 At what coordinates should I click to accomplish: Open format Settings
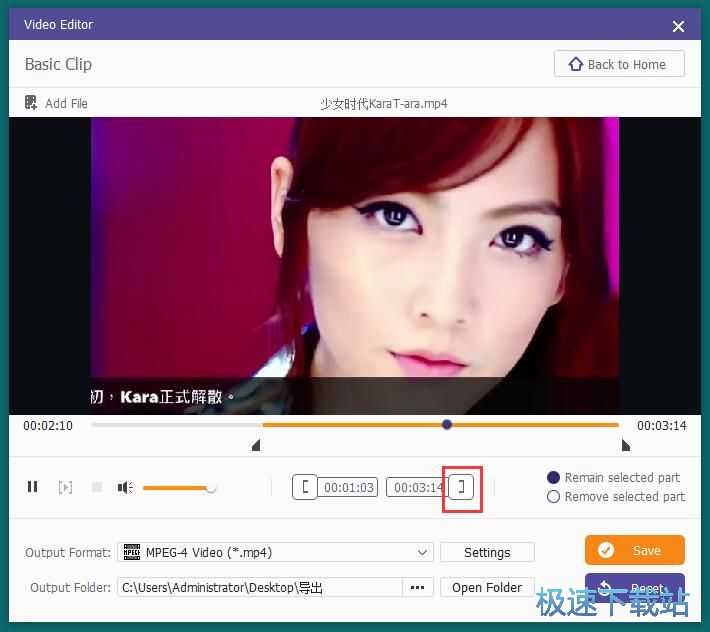487,552
